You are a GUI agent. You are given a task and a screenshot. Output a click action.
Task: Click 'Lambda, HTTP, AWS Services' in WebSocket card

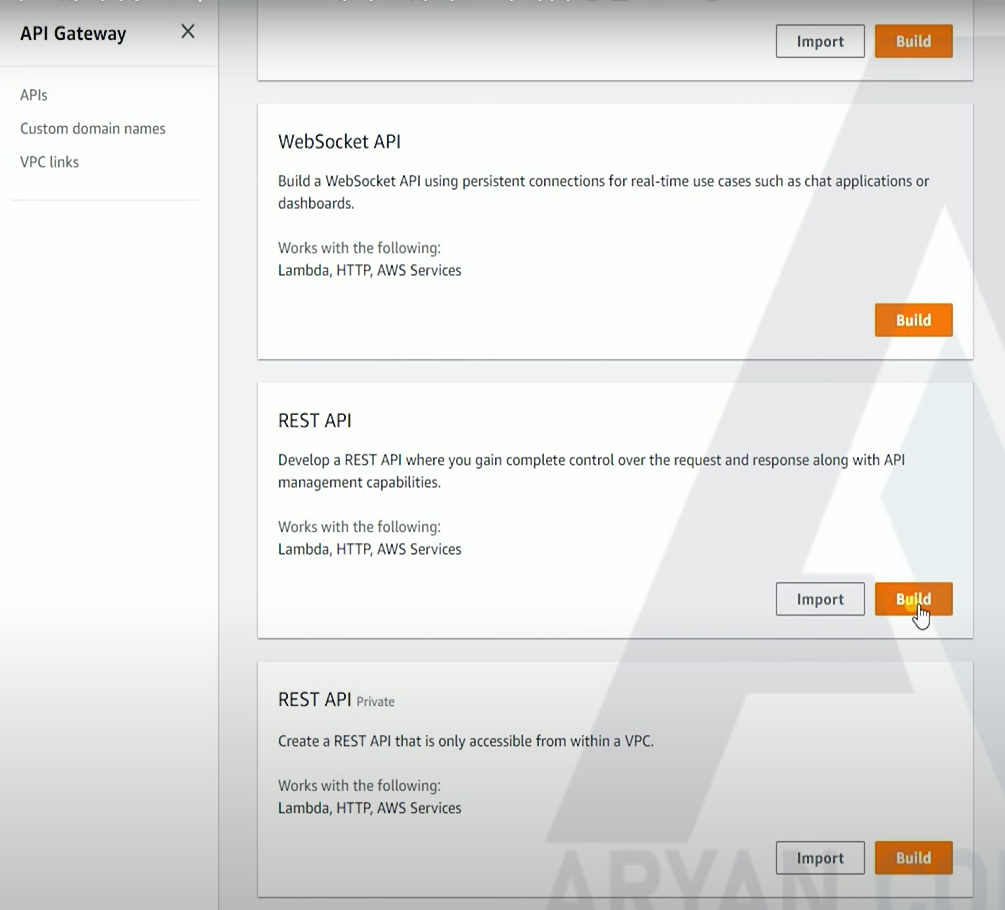369,270
